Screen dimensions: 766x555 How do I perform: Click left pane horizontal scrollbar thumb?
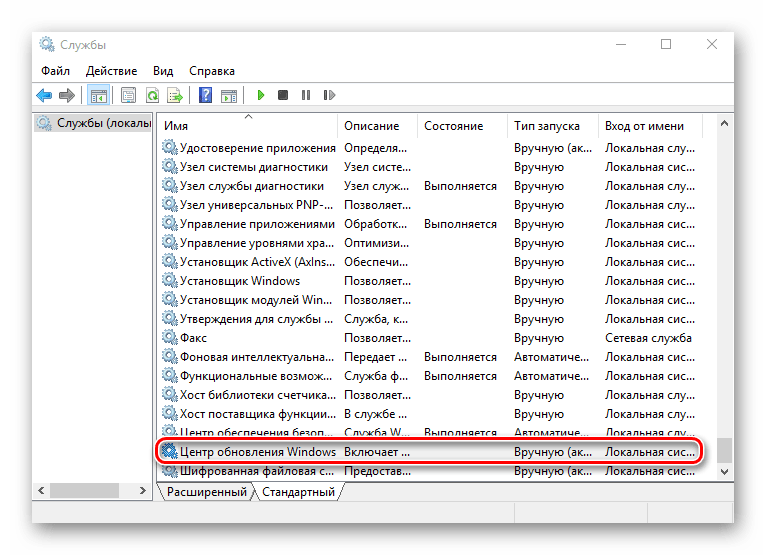85,491
